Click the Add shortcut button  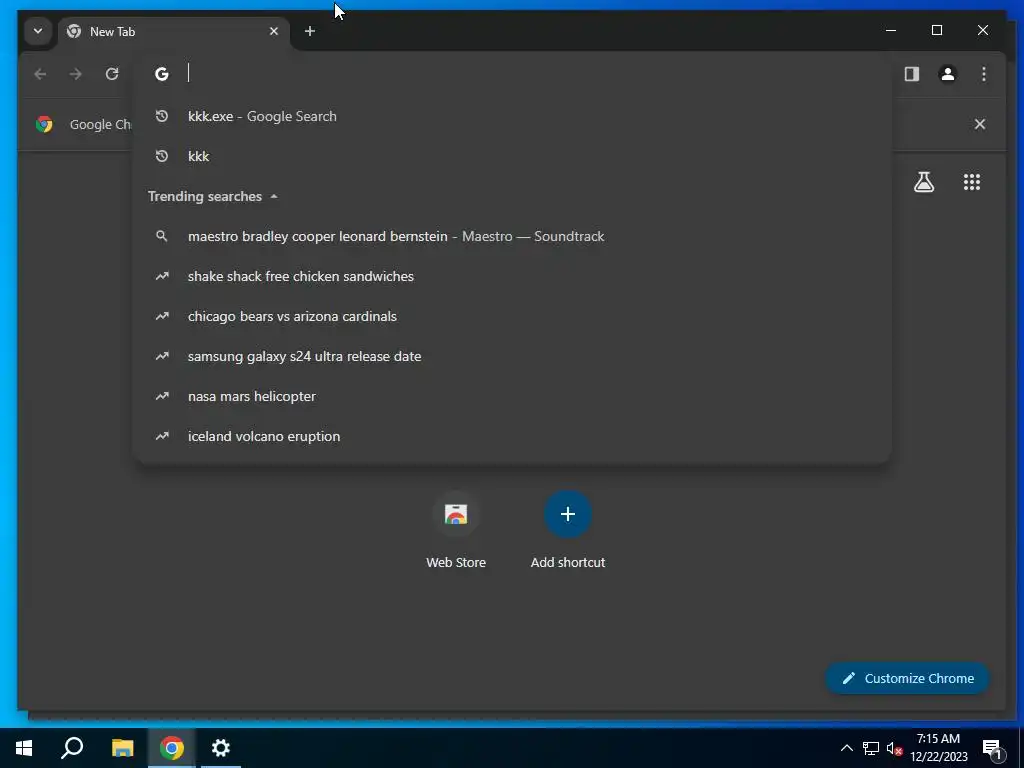click(568, 530)
